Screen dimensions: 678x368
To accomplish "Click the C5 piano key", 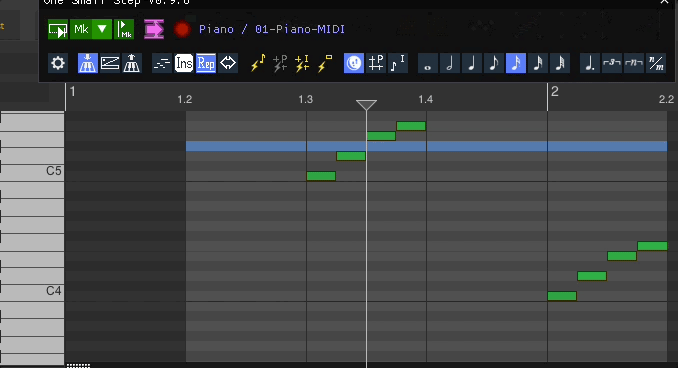I will pyautogui.click(x=32, y=173).
